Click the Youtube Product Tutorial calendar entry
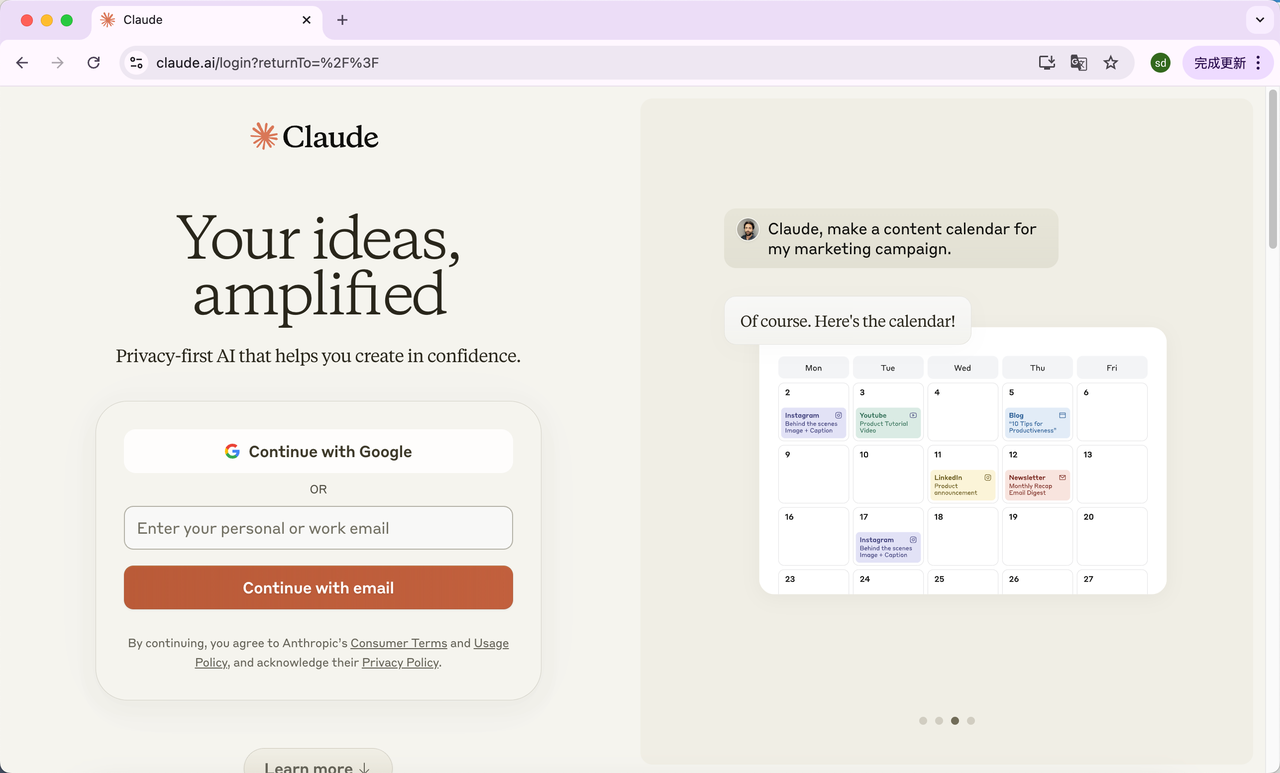1280x773 pixels. point(888,422)
